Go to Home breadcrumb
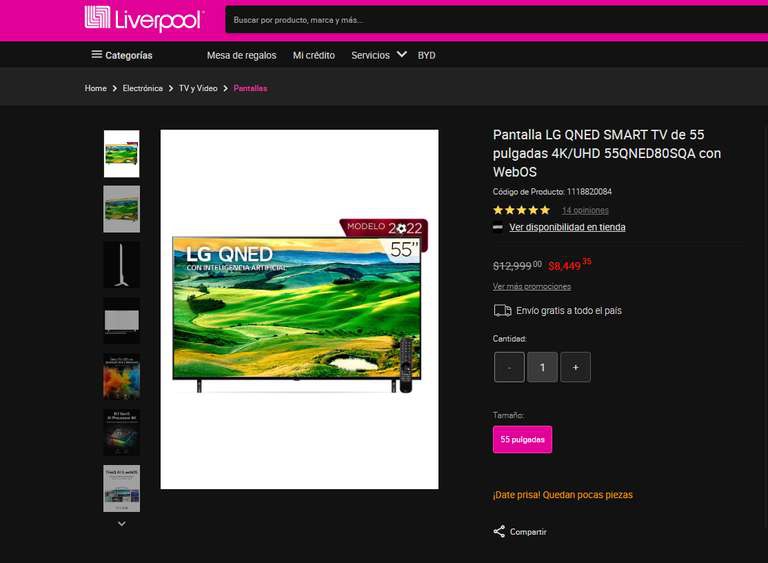The width and height of the screenshot is (768, 563). (x=96, y=88)
